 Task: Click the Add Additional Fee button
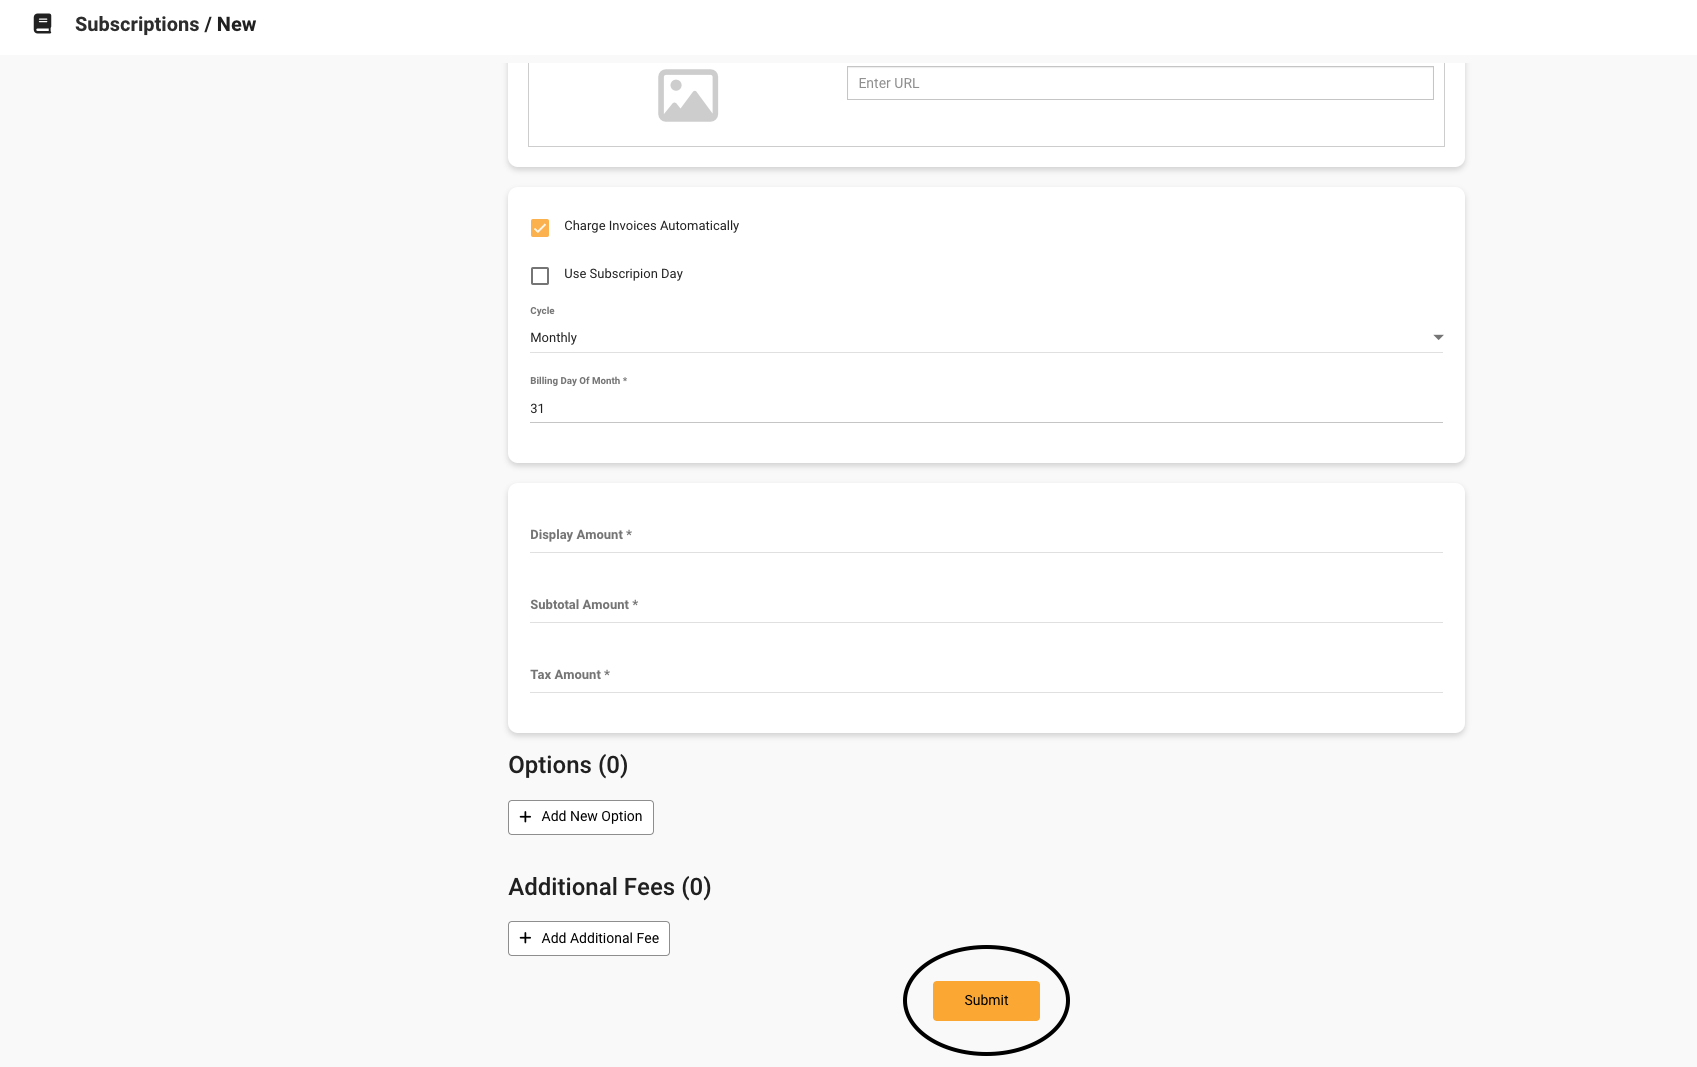tap(589, 938)
